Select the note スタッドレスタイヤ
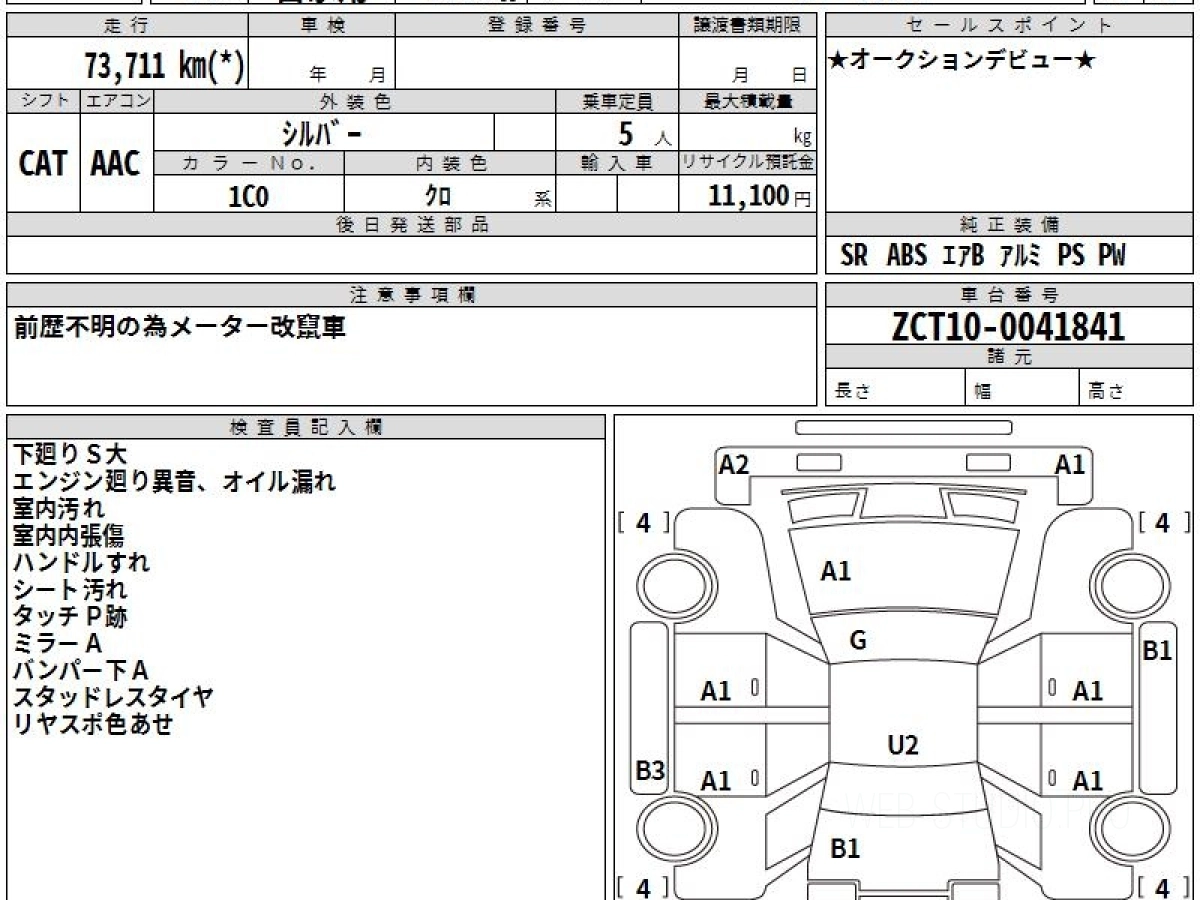The height and width of the screenshot is (900, 1200). point(113,698)
